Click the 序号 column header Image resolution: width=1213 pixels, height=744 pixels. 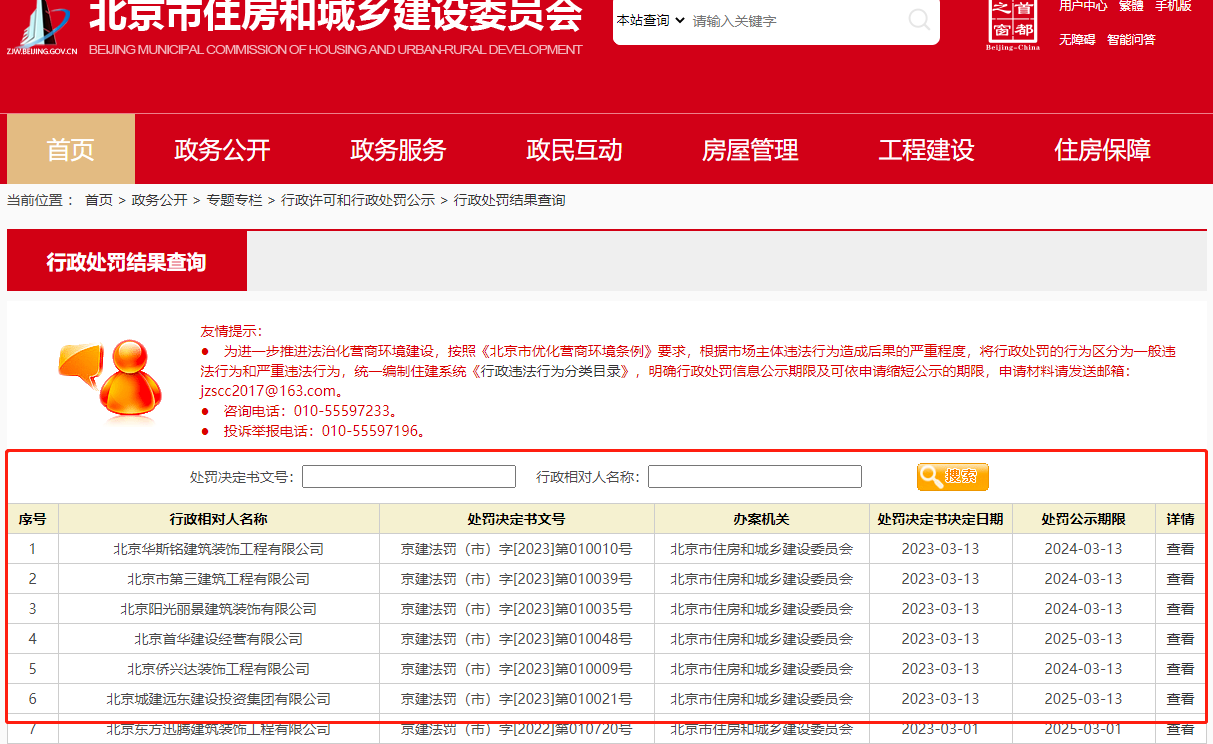coord(33,519)
